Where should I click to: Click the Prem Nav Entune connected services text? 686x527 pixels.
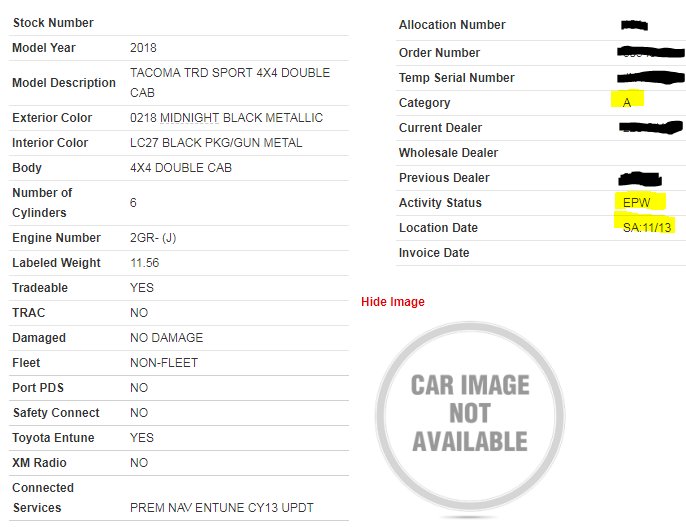pos(221,508)
